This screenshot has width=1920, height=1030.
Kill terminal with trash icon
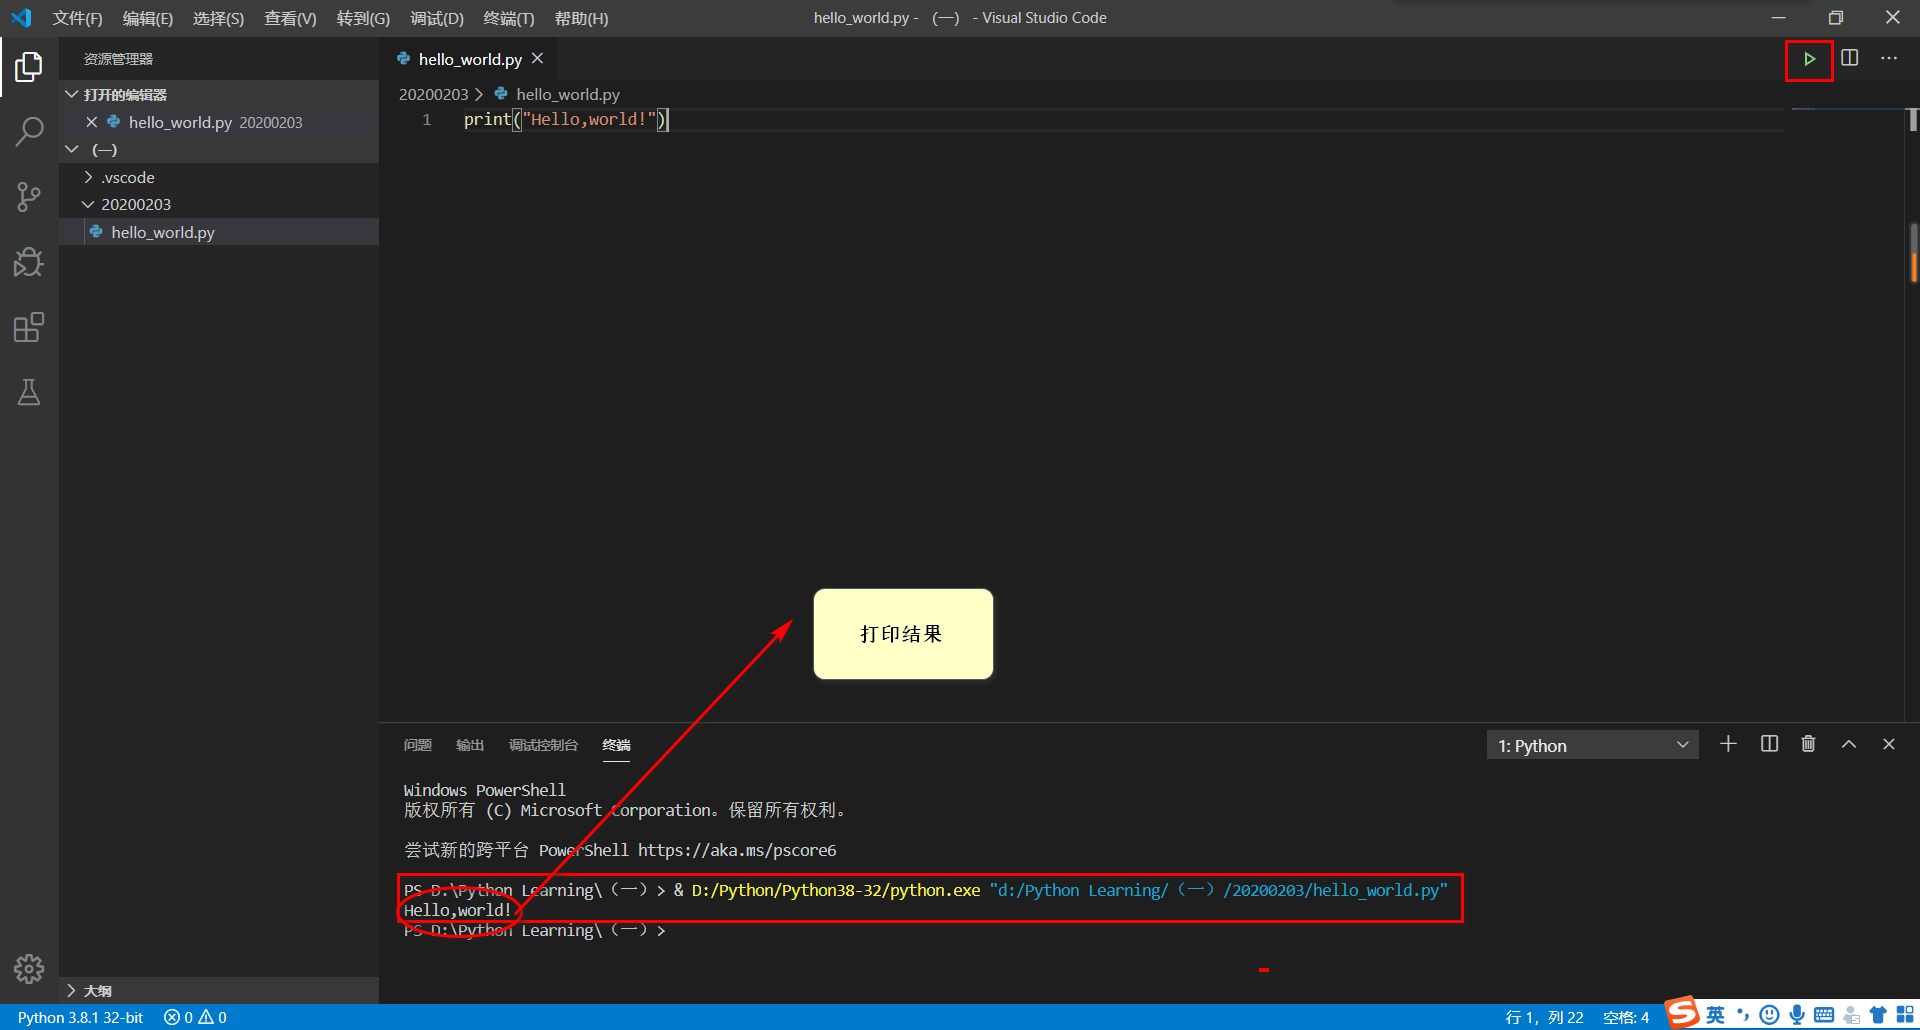pyautogui.click(x=1808, y=744)
